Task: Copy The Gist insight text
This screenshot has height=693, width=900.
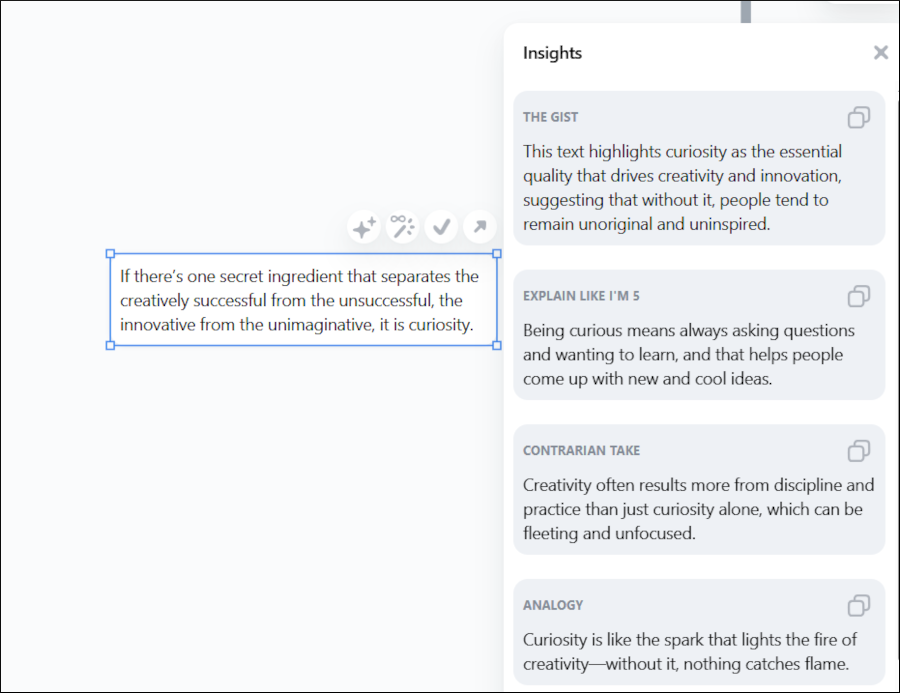Action: (858, 117)
